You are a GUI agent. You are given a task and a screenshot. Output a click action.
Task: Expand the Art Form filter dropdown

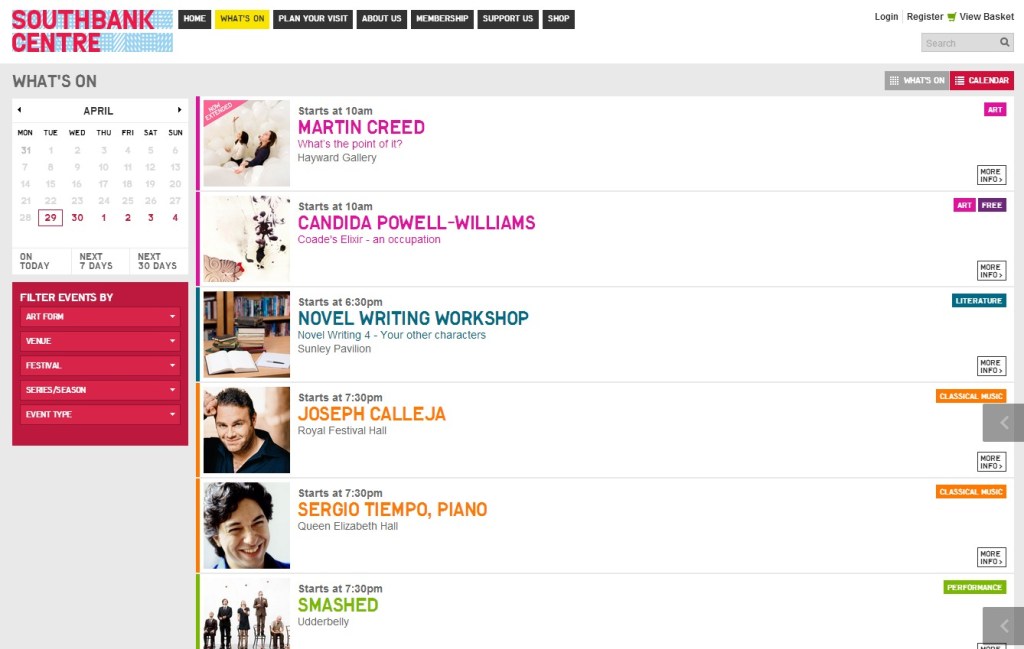point(100,317)
